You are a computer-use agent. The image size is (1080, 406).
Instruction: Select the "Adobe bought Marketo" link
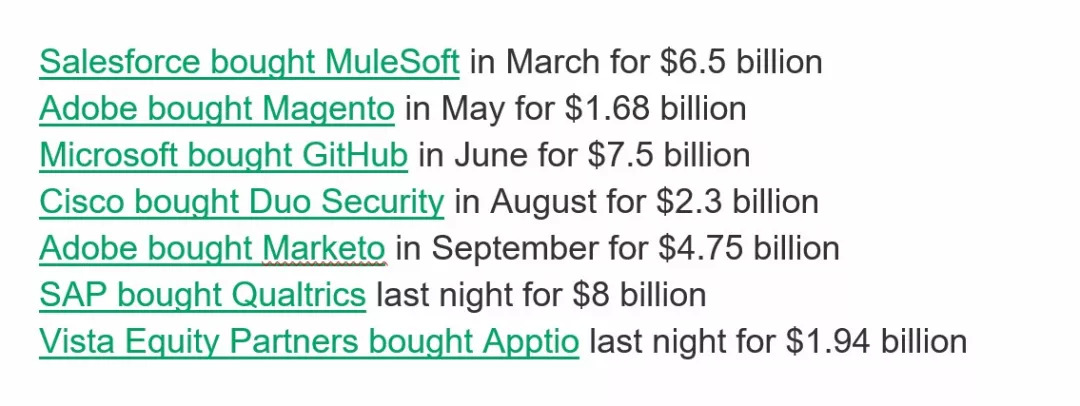tap(212, 248)
